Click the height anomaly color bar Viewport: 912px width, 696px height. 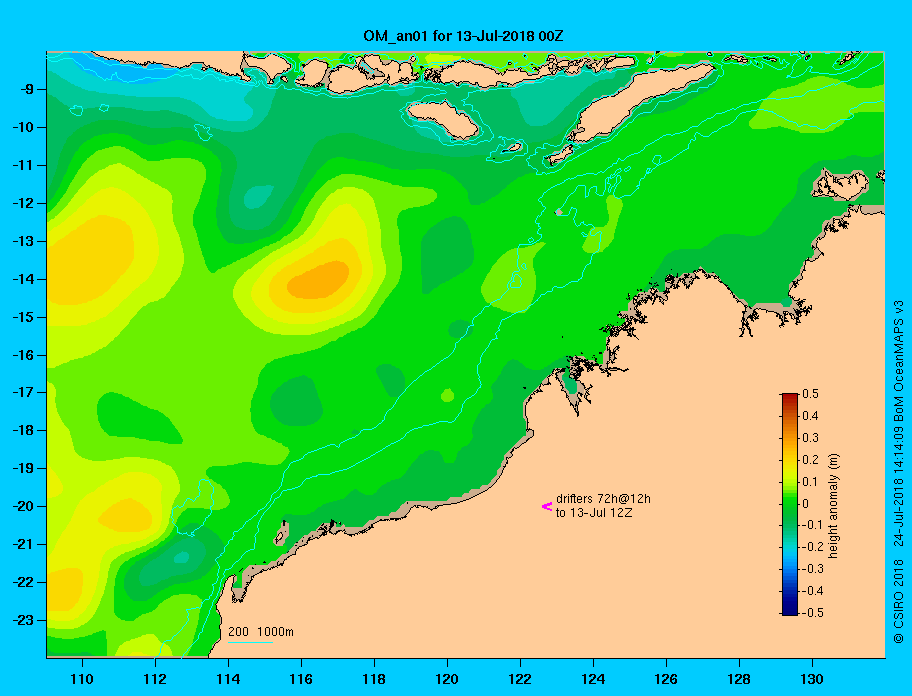pyautogui.click(x=790, y=504)
